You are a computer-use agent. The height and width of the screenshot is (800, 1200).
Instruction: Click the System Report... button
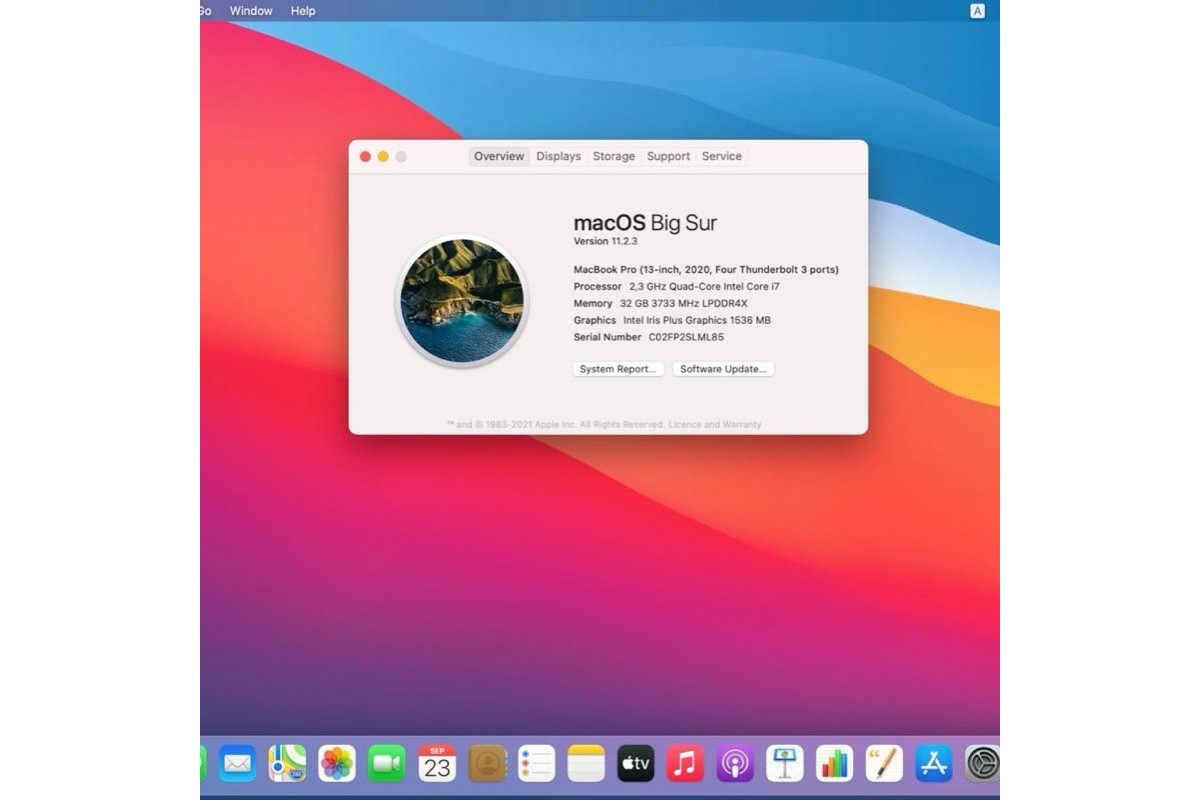point(618,369)
